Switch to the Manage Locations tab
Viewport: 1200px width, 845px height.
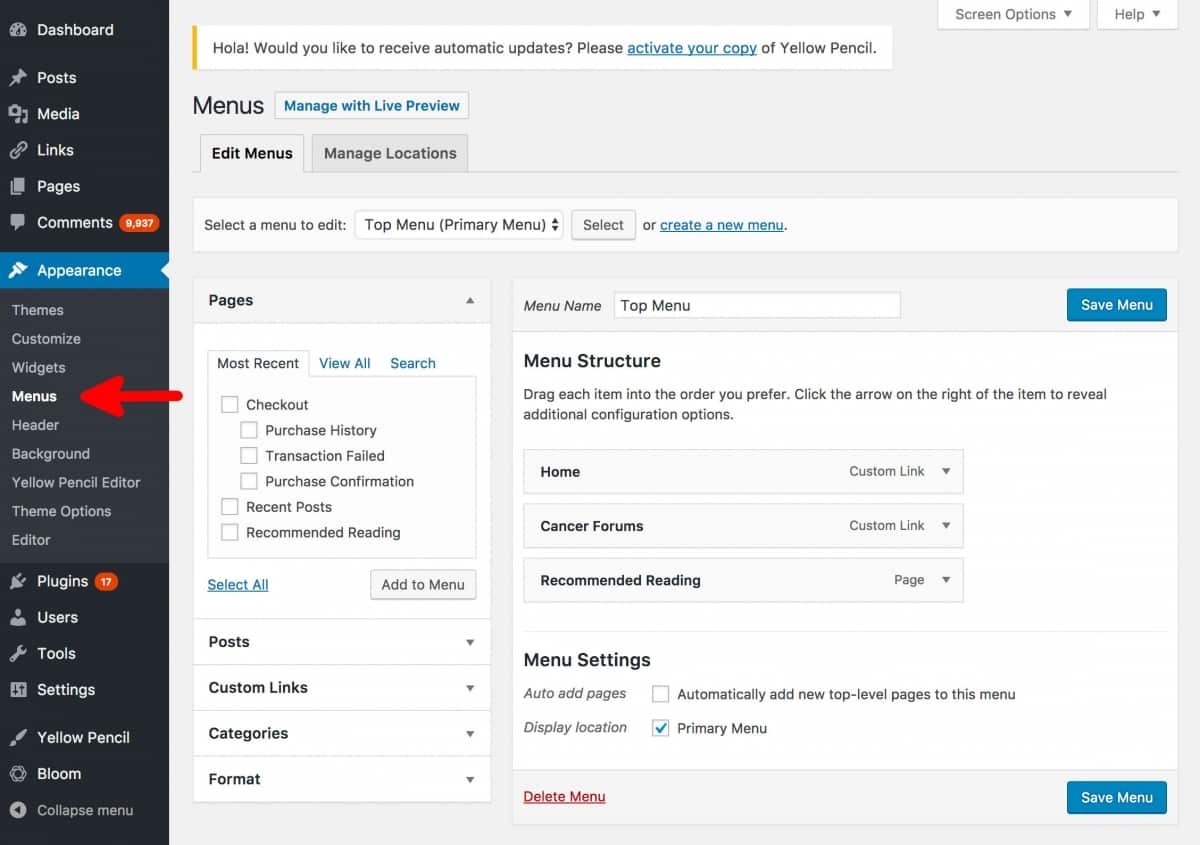click(x=389, y=153)
